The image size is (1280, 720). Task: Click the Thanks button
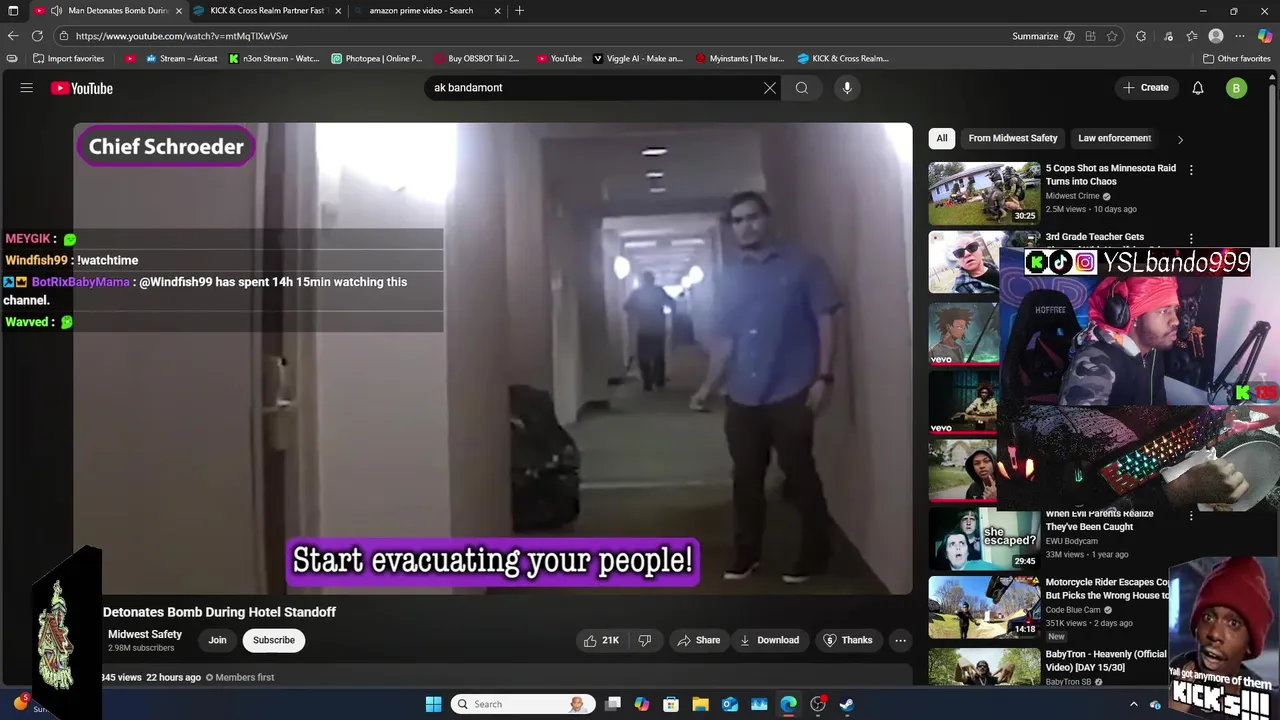(847, 640)
